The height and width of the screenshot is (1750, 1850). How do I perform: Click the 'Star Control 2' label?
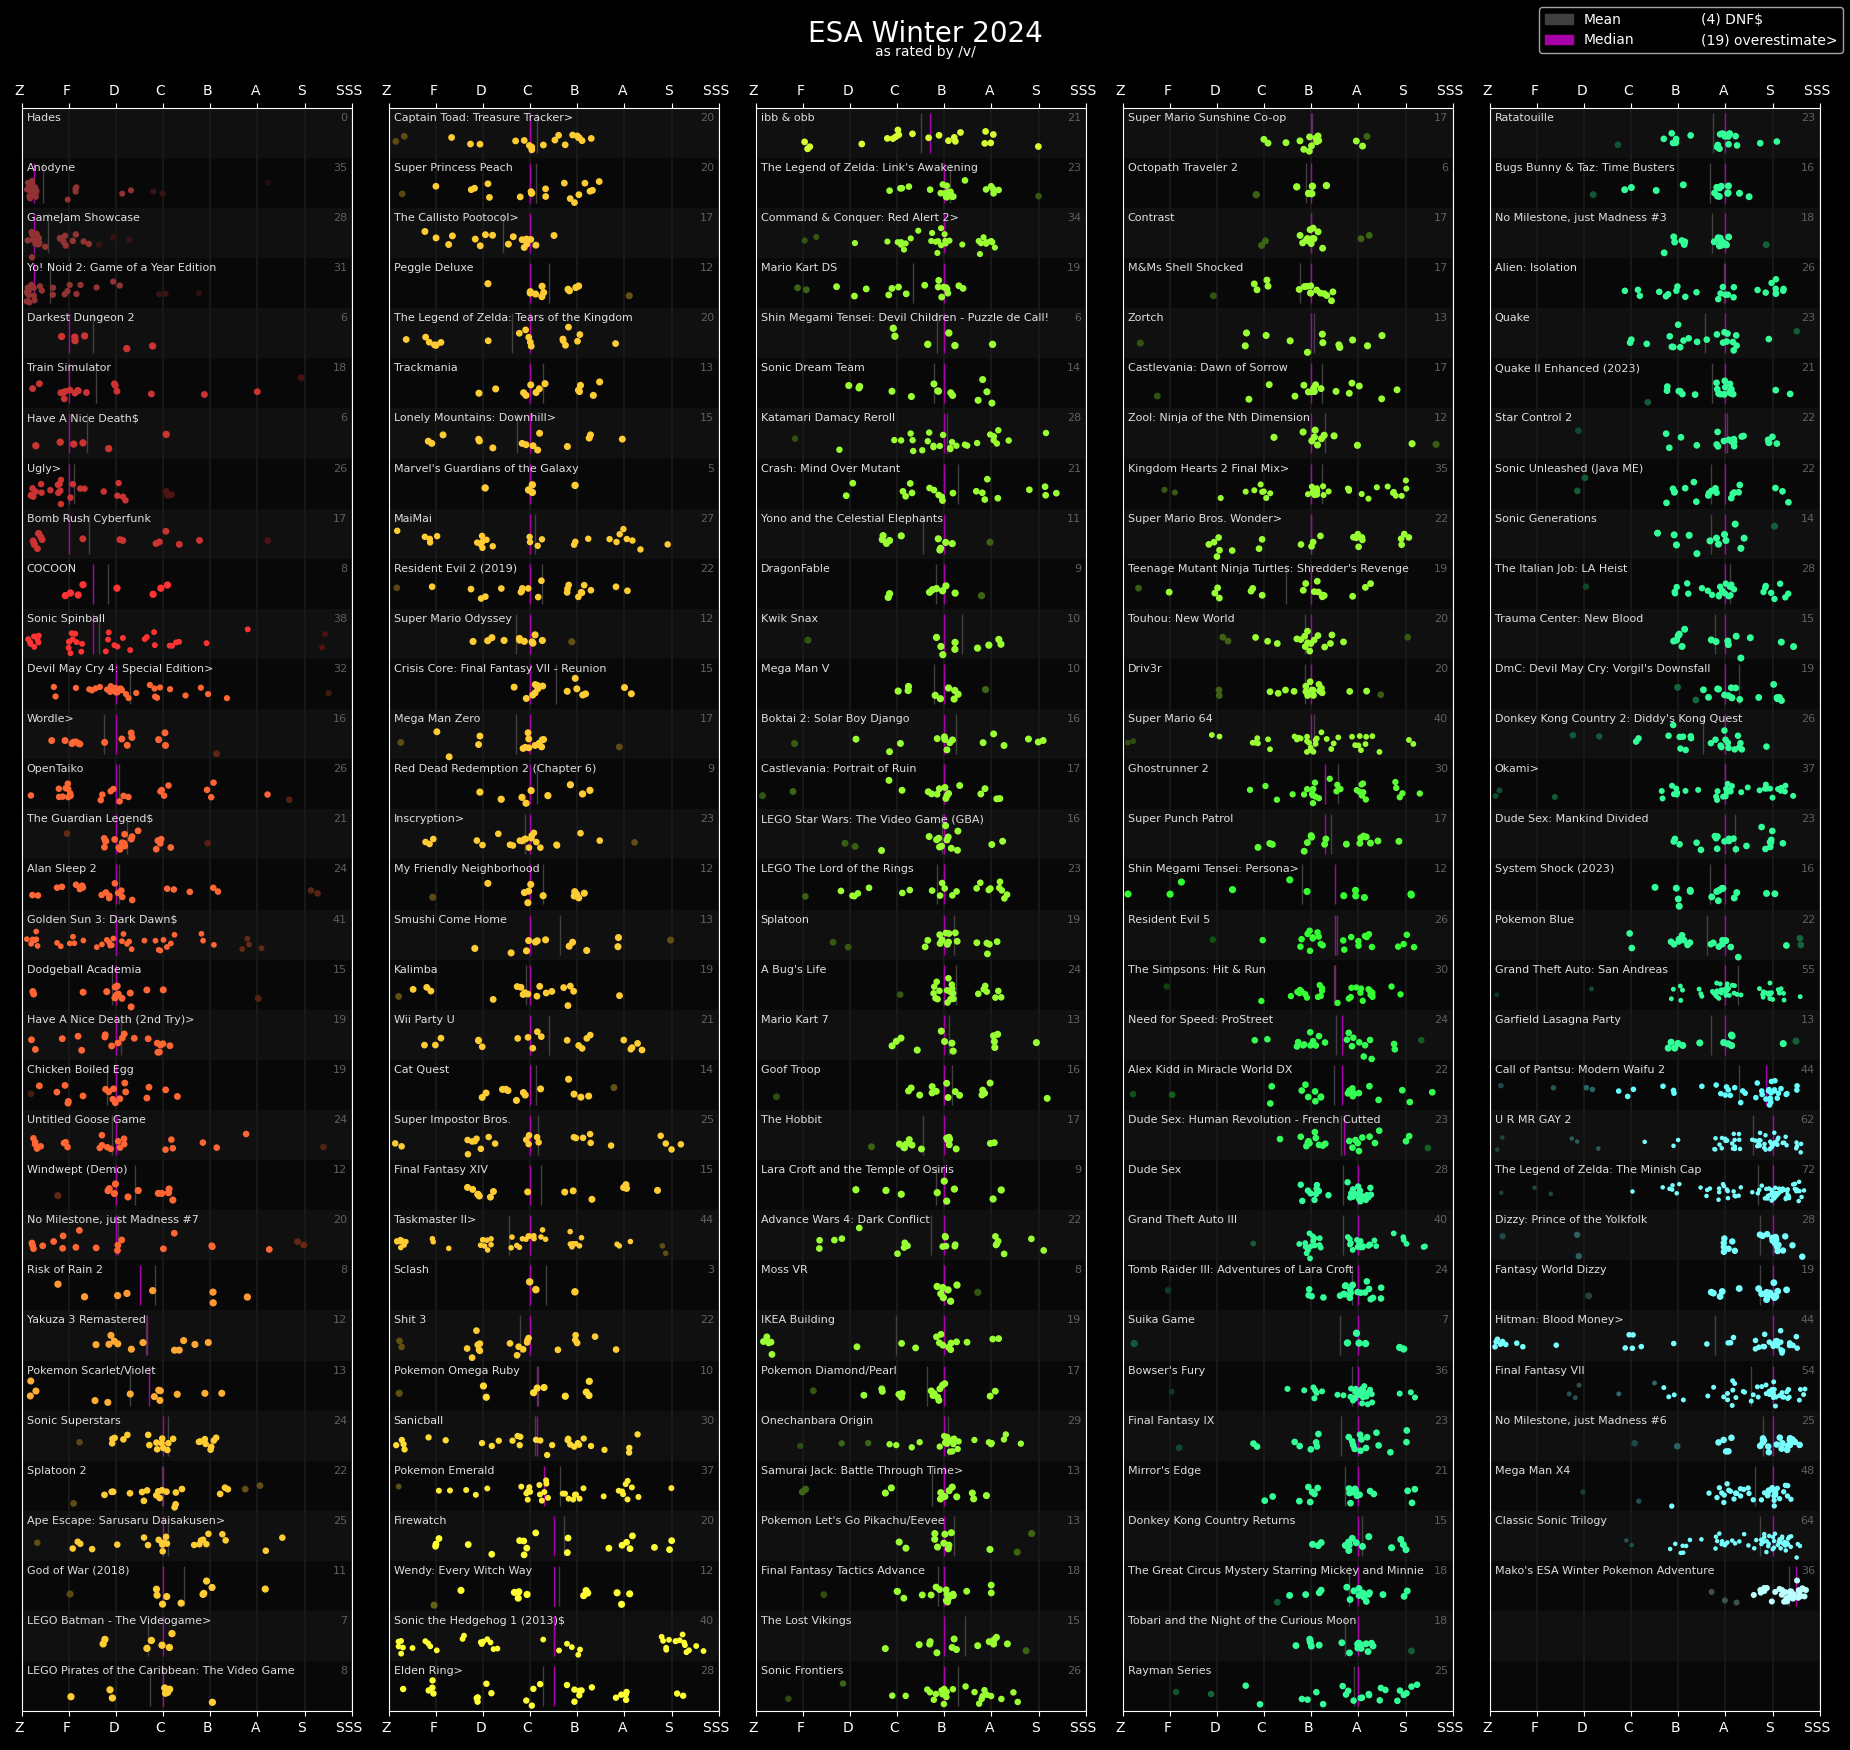pyautogui.click(x=1533, y=418)
